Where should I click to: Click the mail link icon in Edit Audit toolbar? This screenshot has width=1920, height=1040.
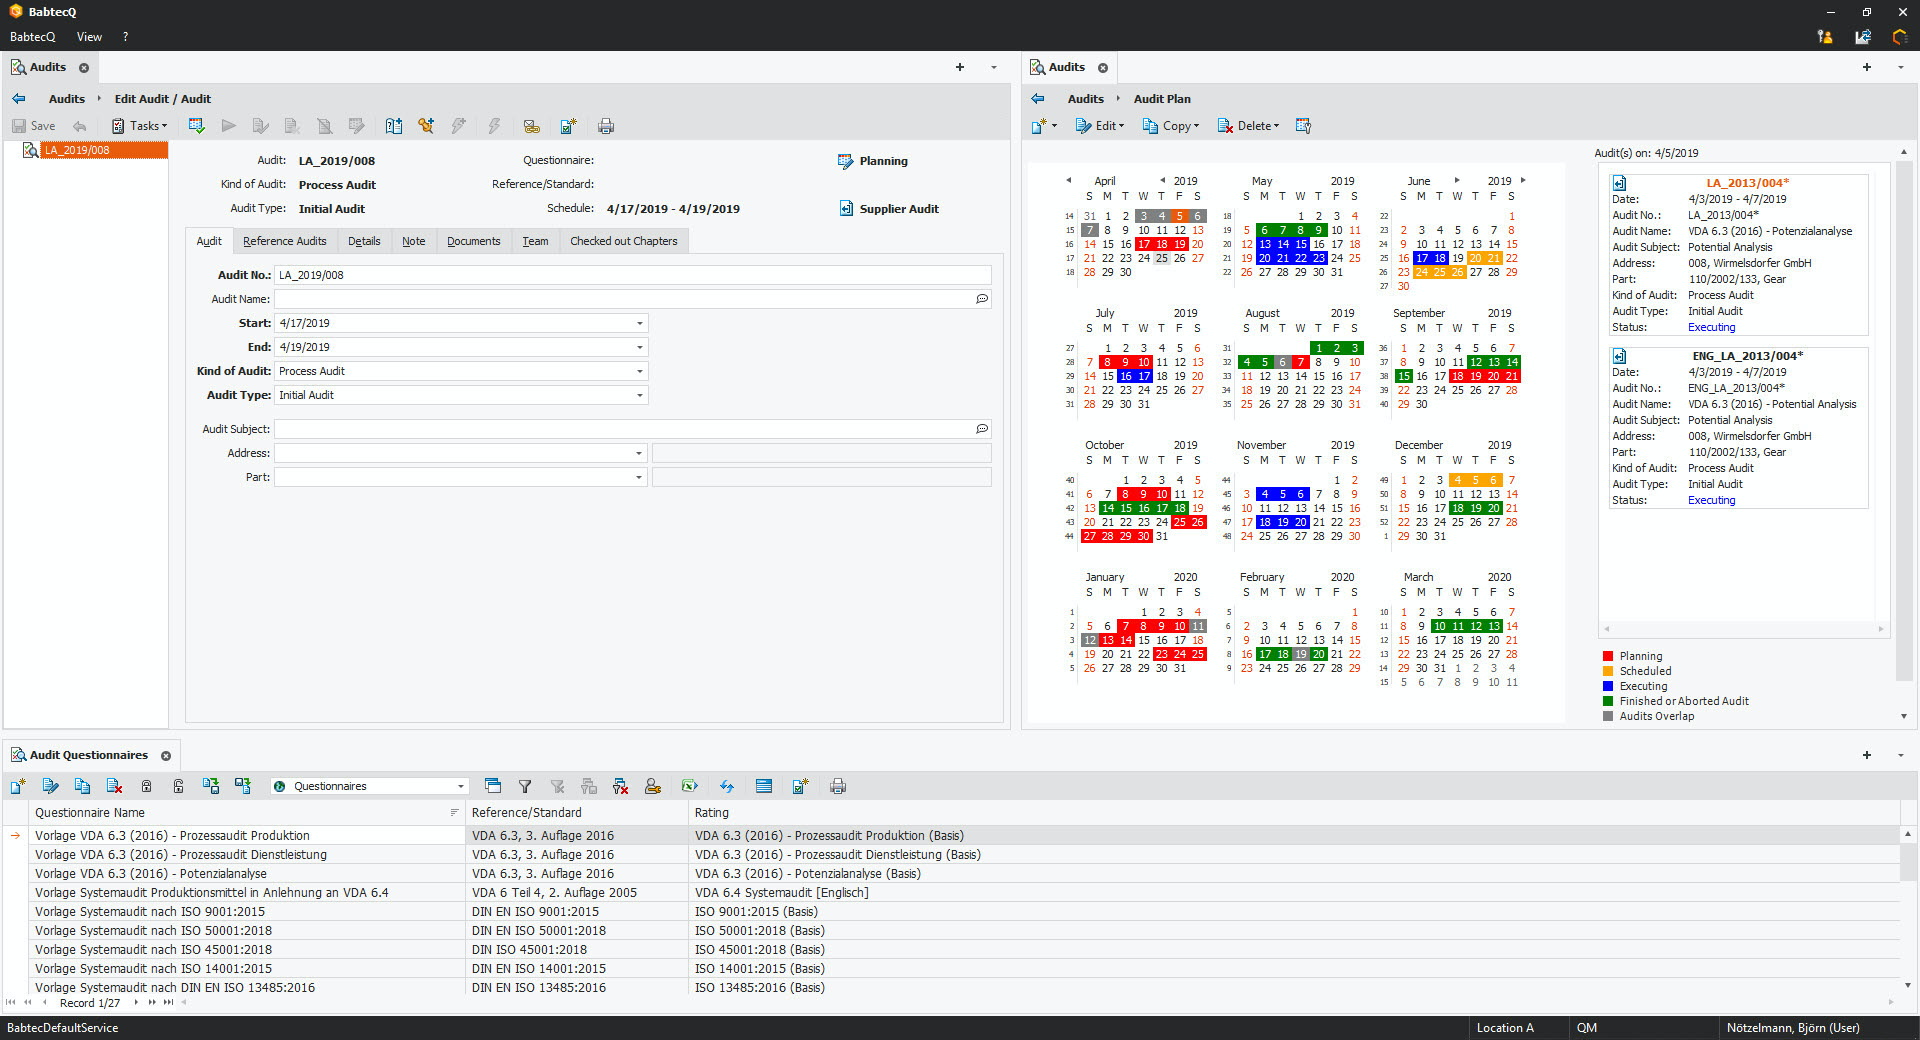531,126
